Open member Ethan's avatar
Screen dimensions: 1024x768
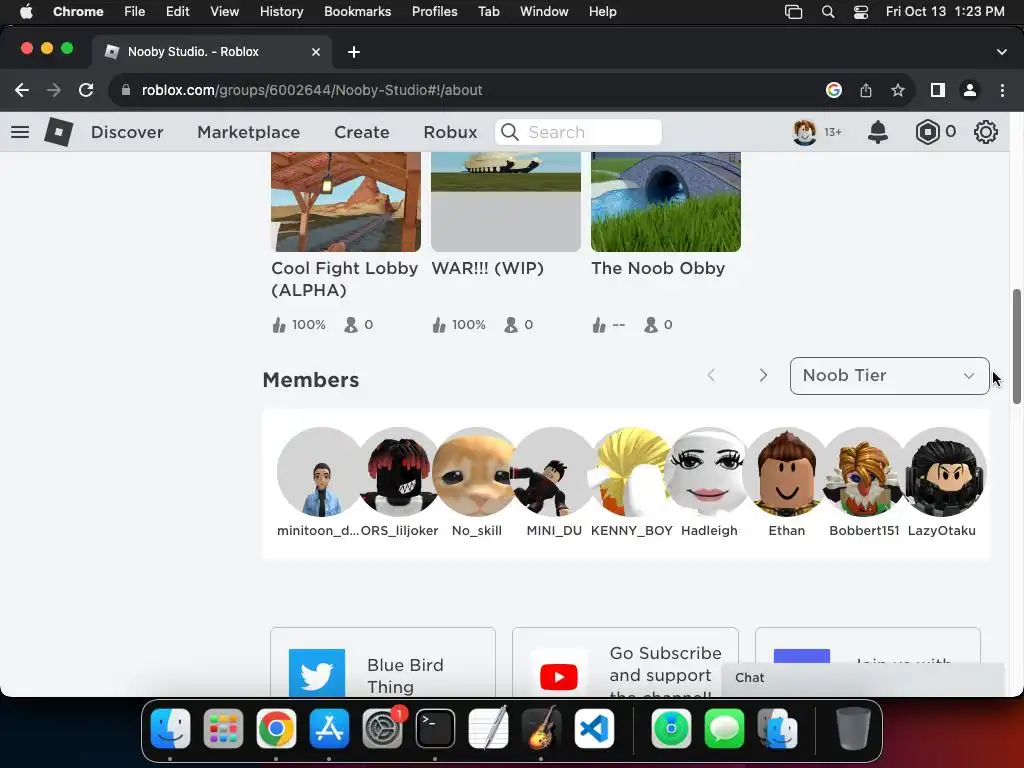[x=786, y=472]
